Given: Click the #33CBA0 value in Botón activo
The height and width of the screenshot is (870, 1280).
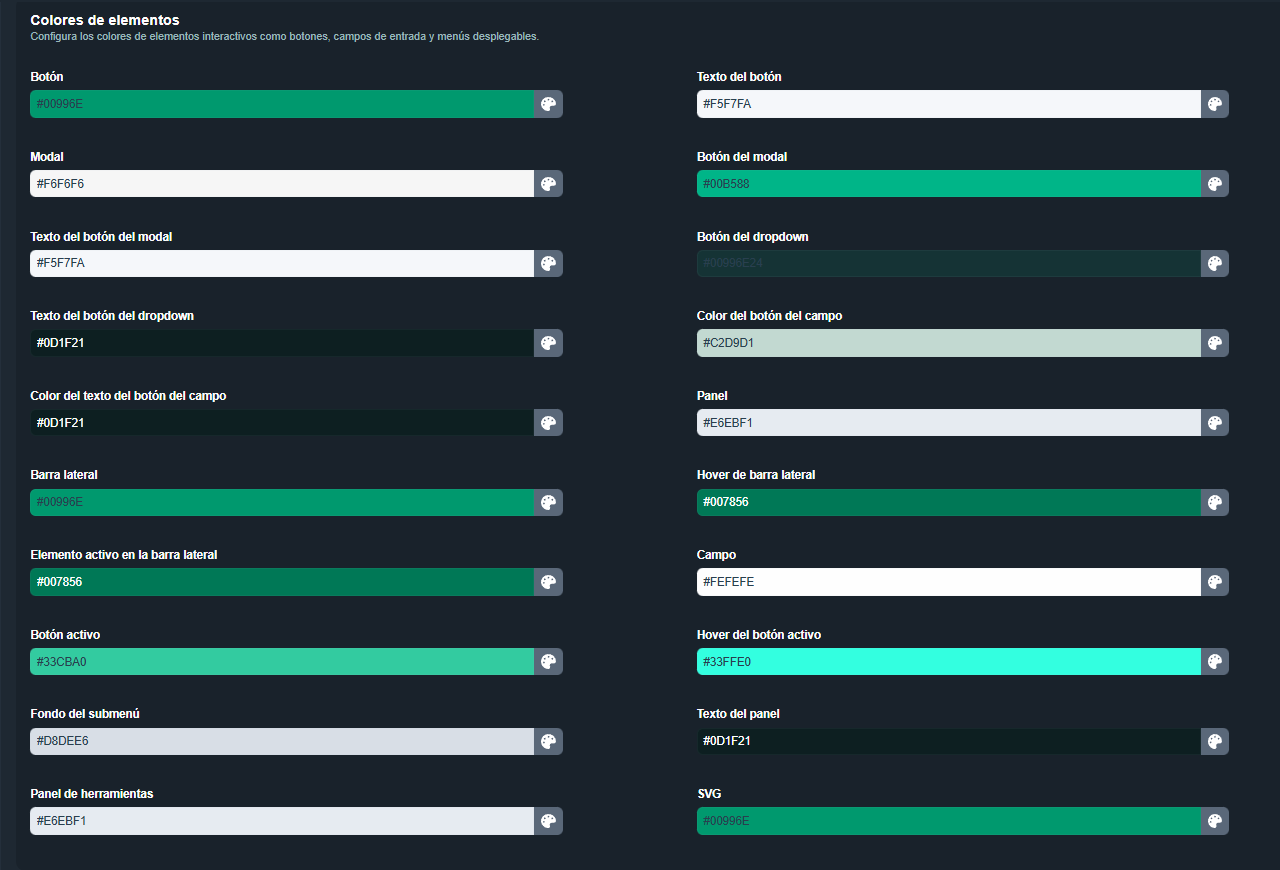Looking at the screenshot, I should coord(280,661).
